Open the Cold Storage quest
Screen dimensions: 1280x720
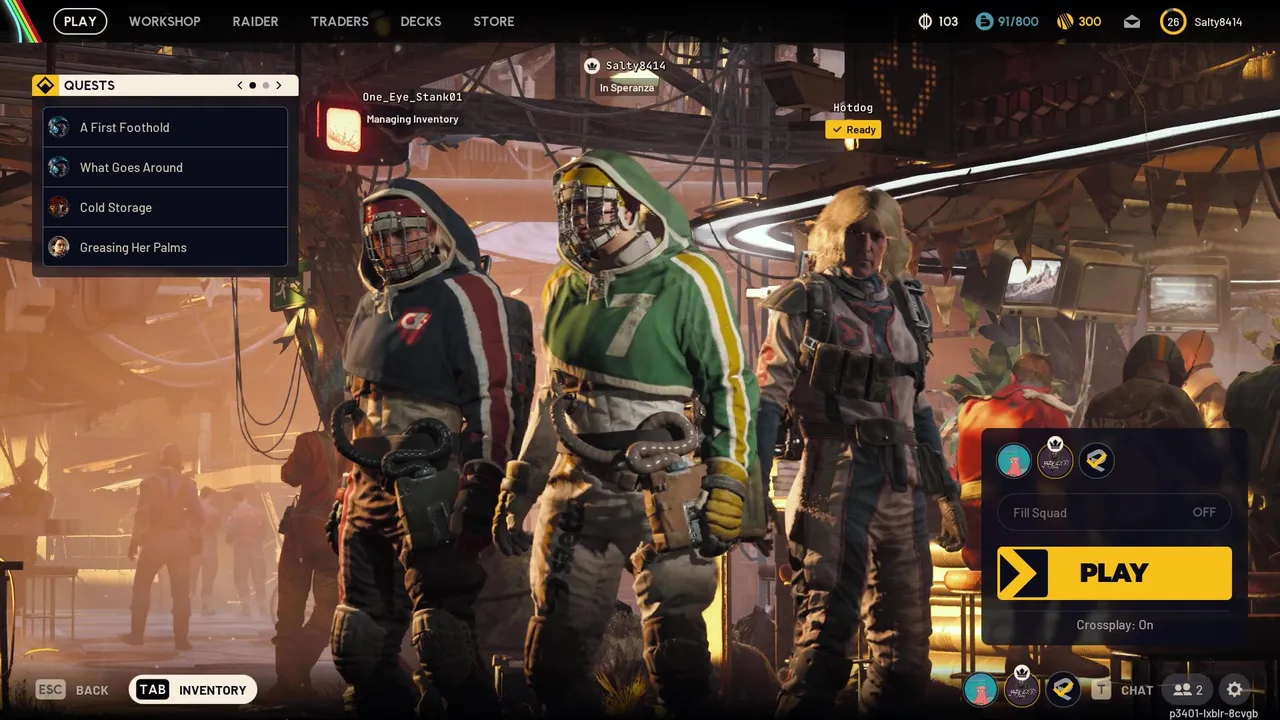coord(166,207)
